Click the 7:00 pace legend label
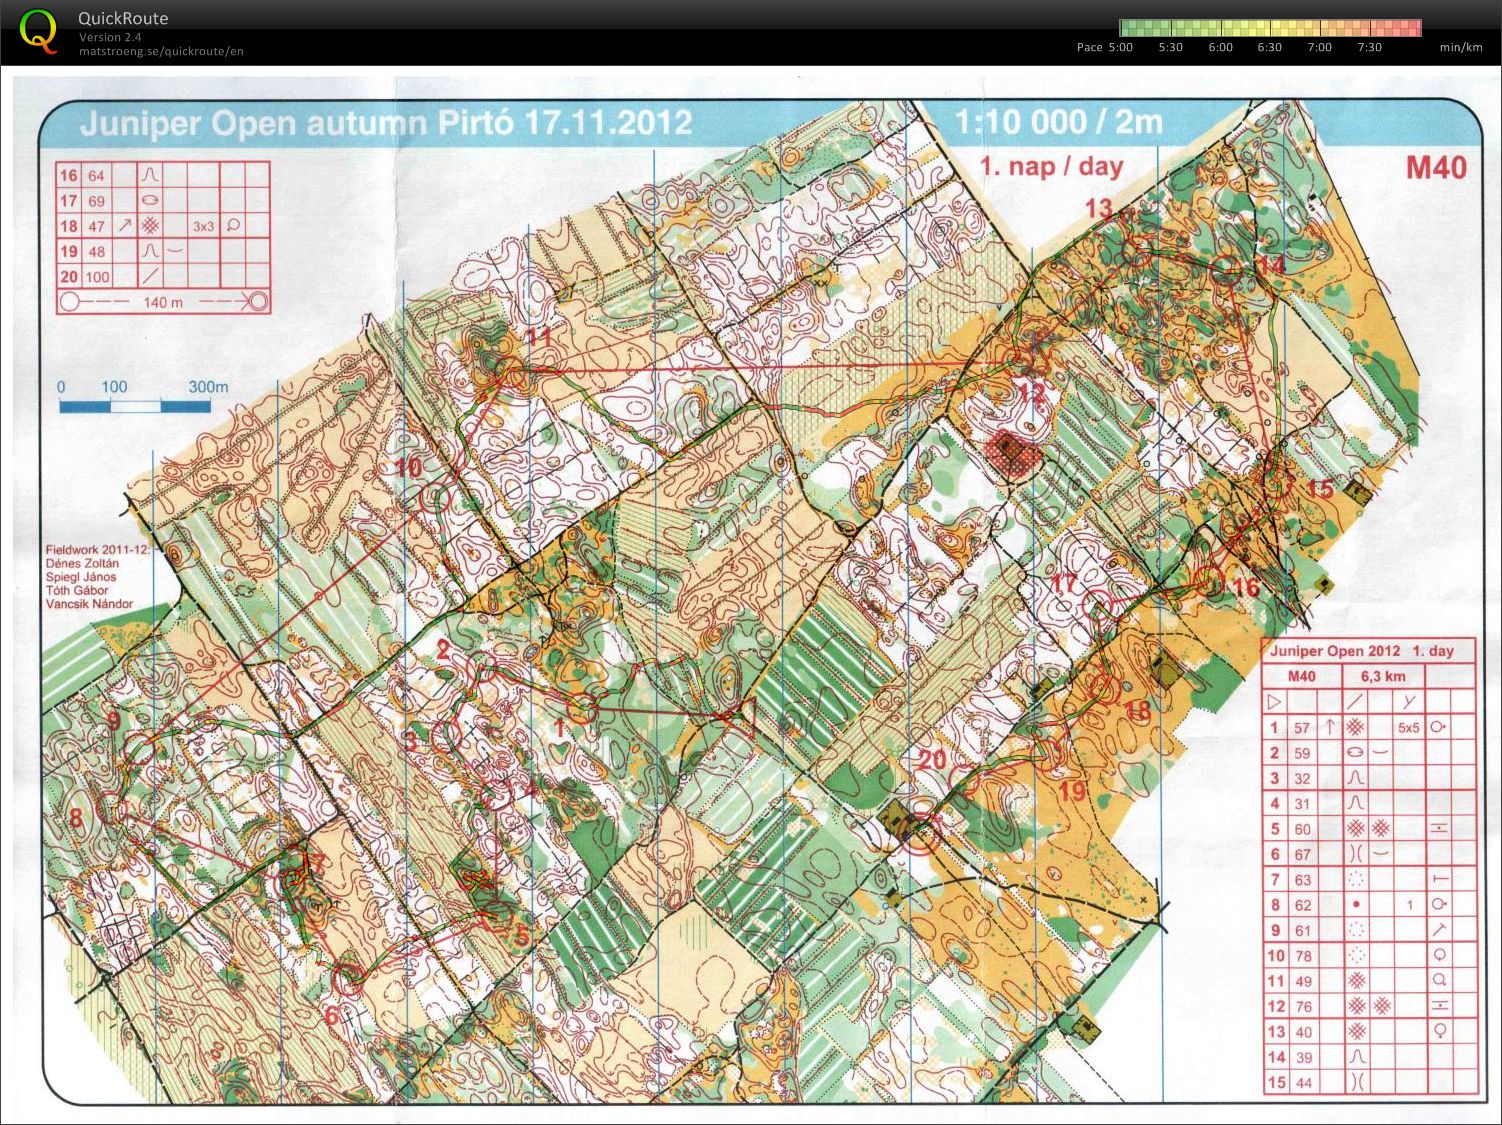This screenshot has width=1502, height=1125. click(x=1320, y=47)
